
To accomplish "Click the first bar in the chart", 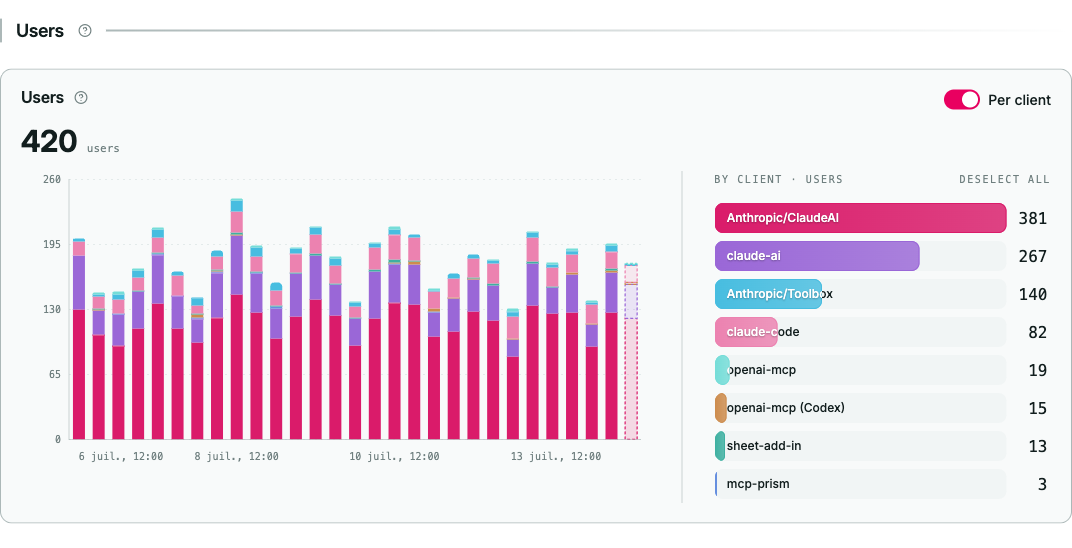I will (79, 339).
